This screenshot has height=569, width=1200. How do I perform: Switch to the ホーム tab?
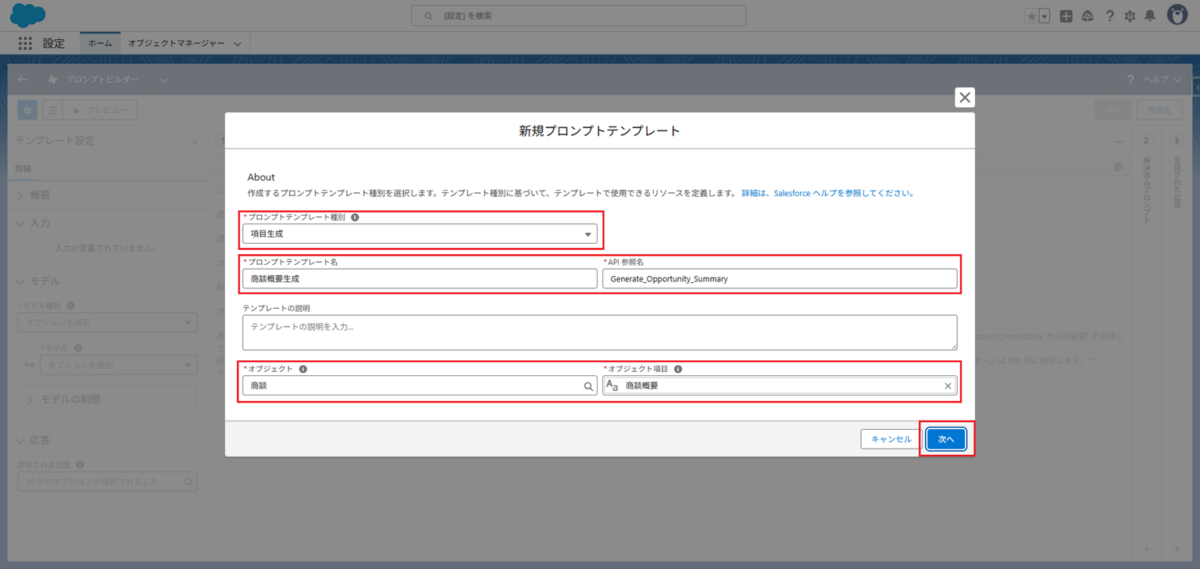tap(100, 44)
